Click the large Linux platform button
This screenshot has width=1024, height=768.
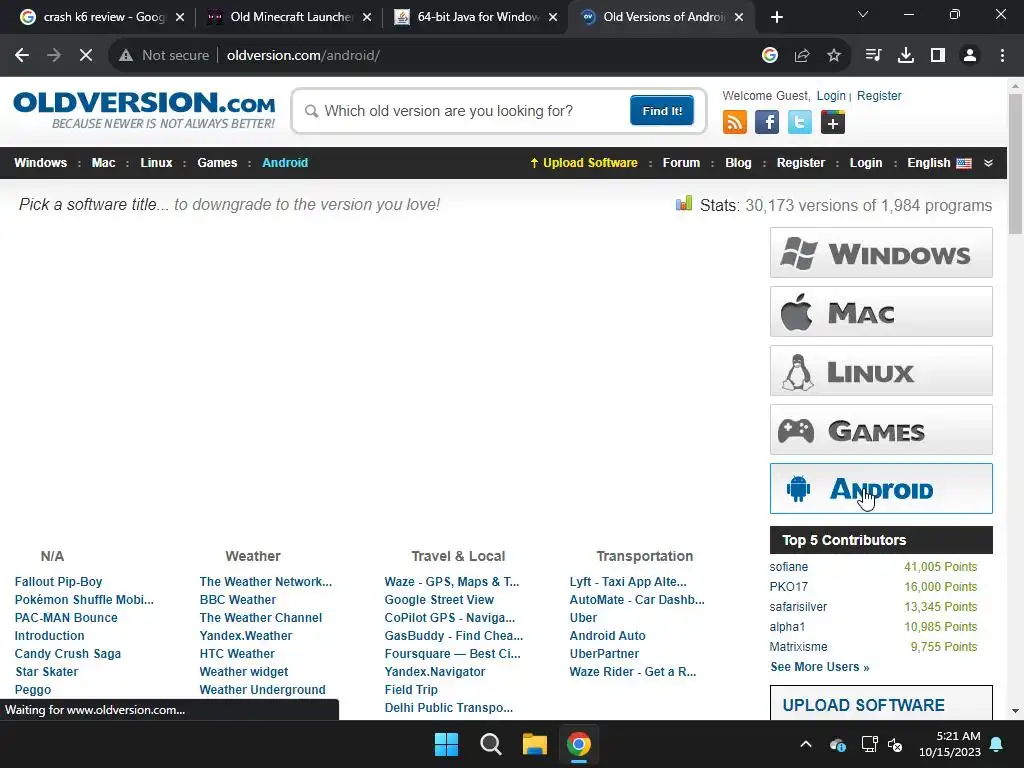881,371
